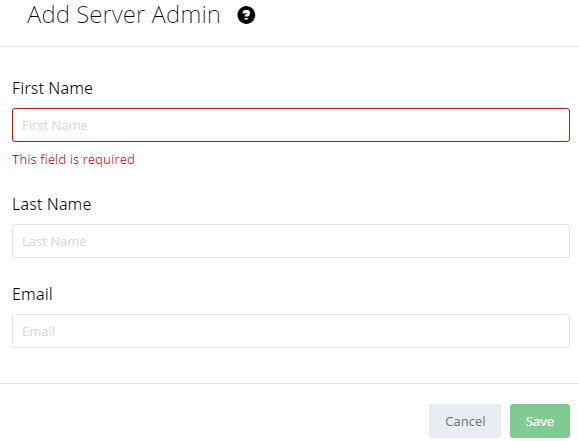The image size is (579, 441).
Task: Focus the First Name input field
Action: (x=291, y=125)
